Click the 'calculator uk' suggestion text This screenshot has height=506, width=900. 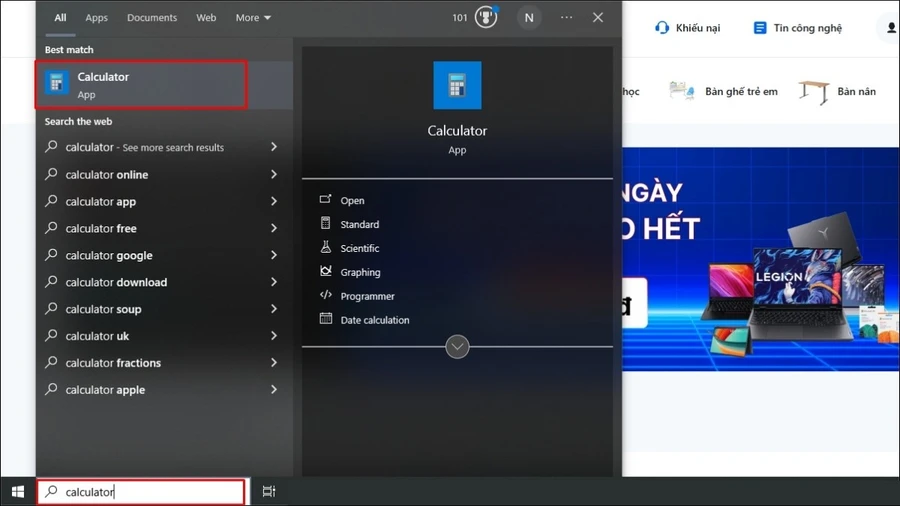point(97,336)
